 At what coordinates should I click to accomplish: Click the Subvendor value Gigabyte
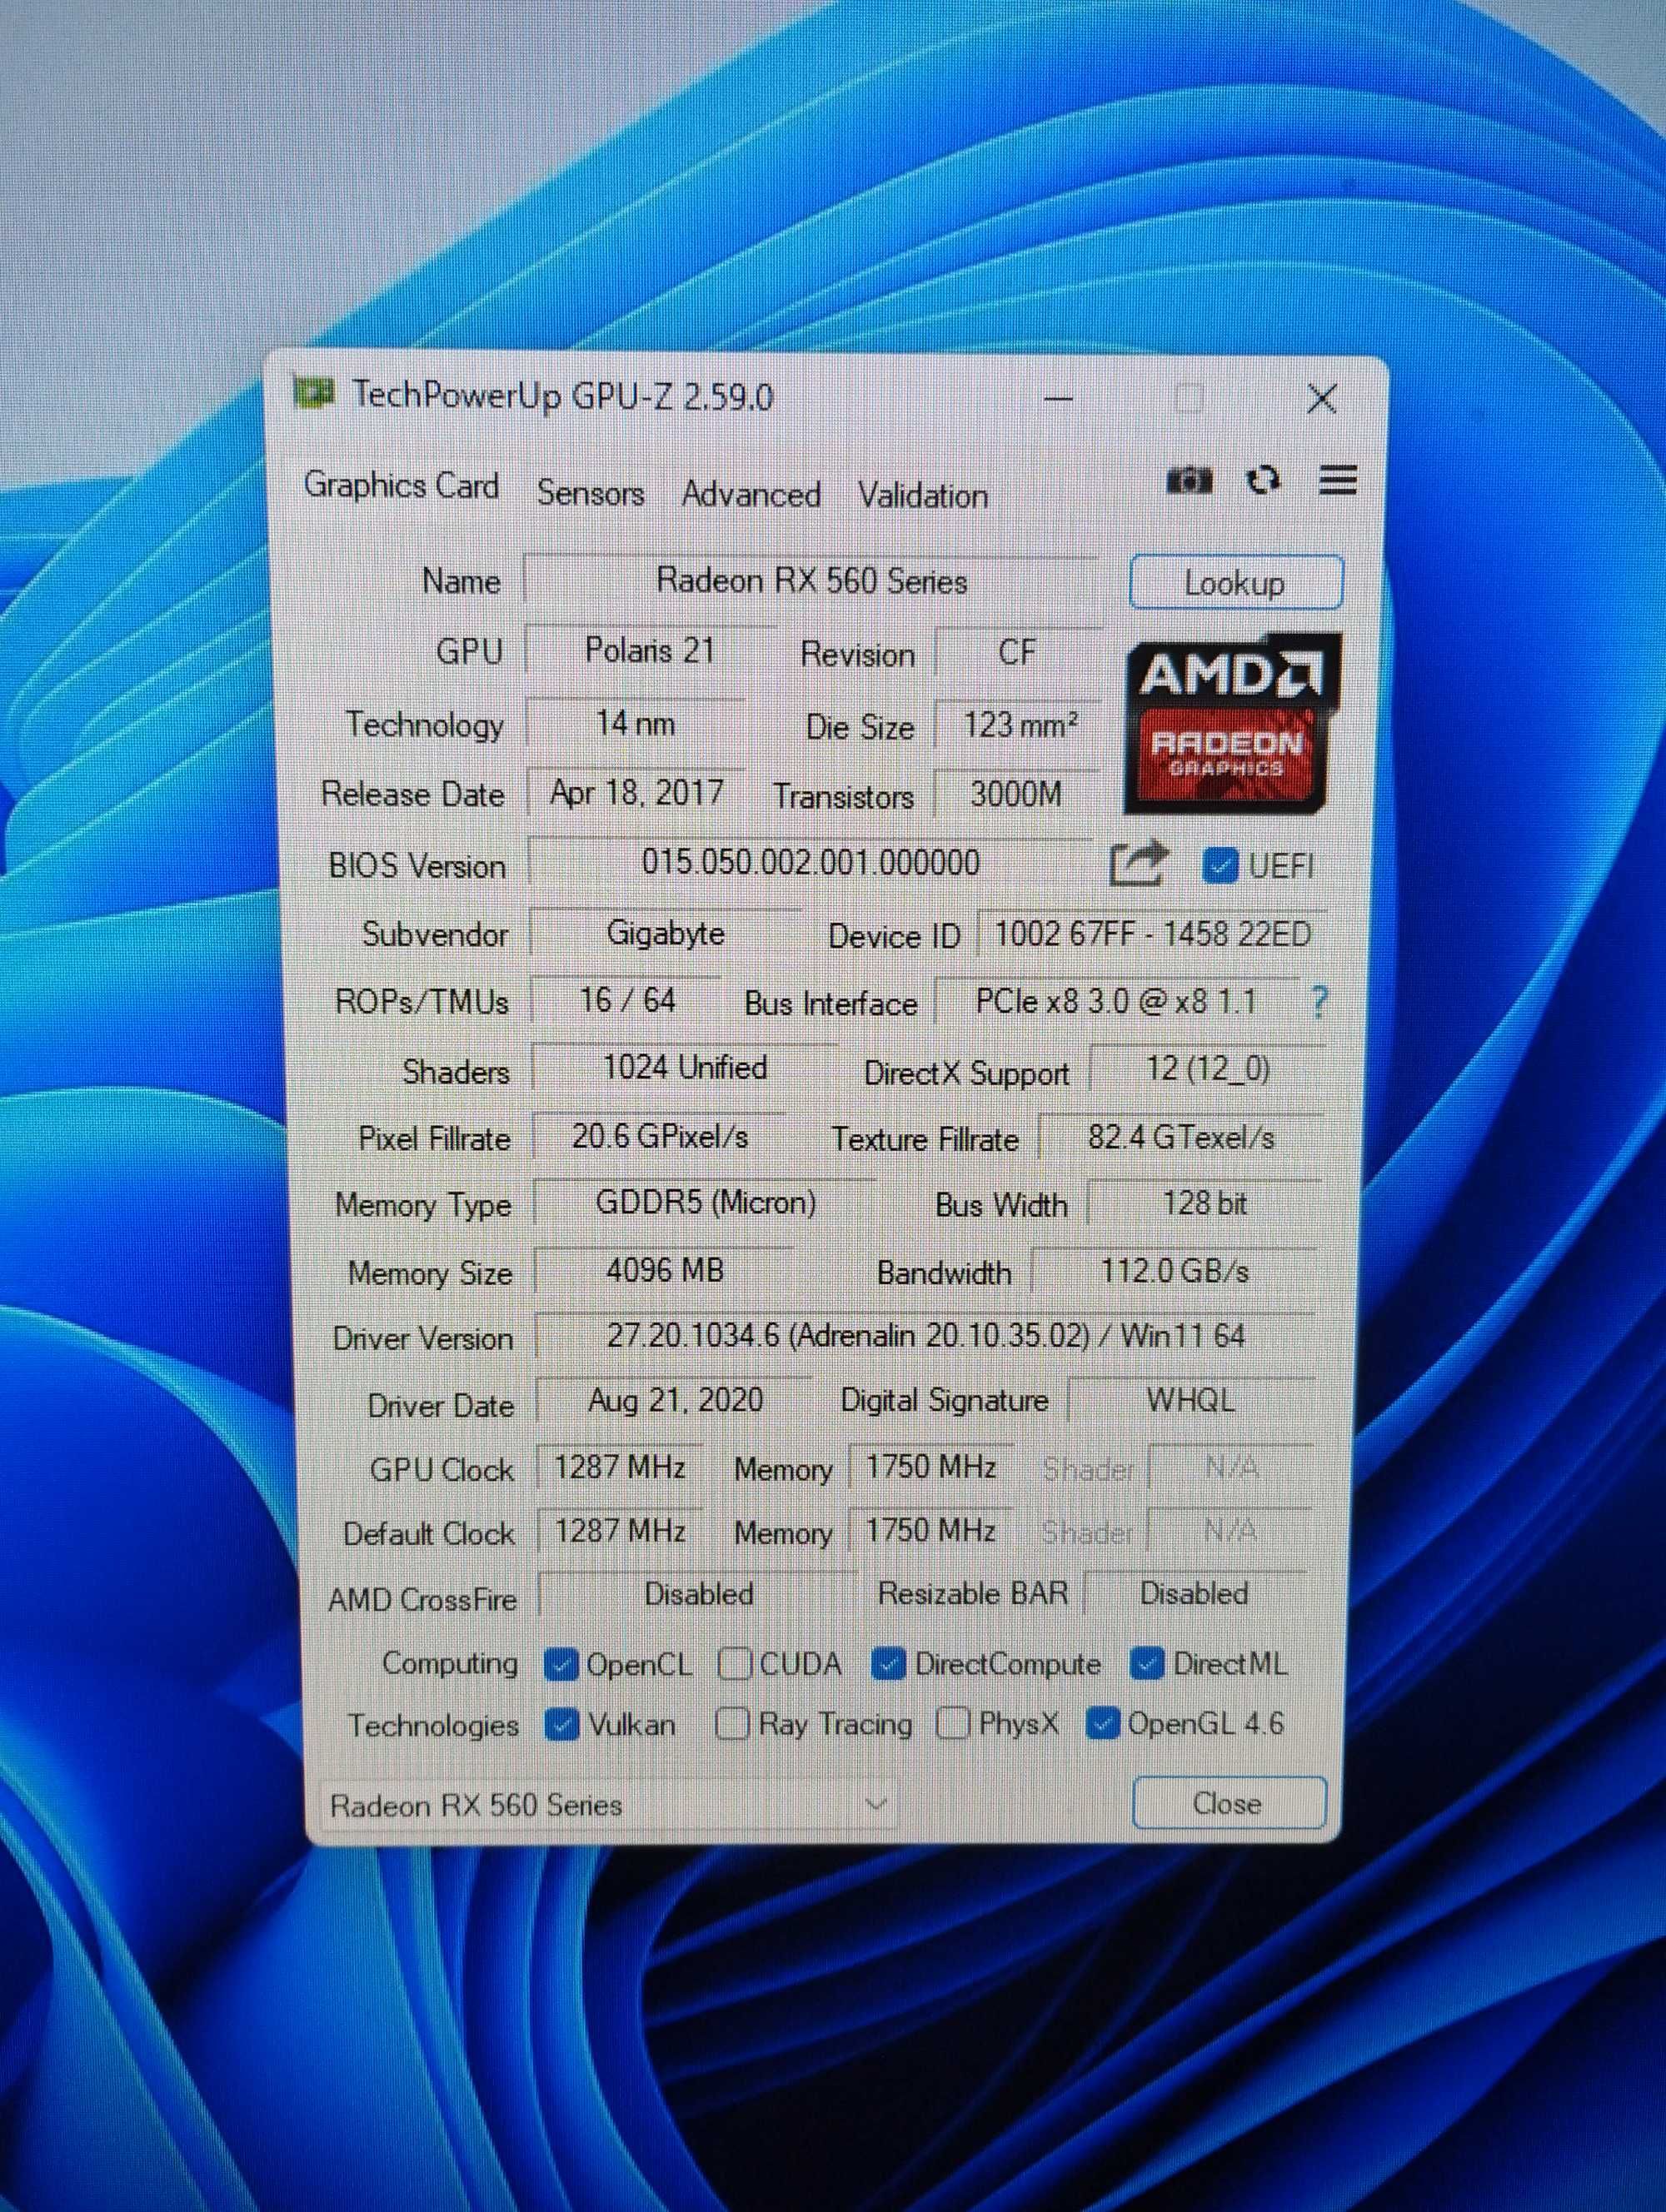click(666, 933)
